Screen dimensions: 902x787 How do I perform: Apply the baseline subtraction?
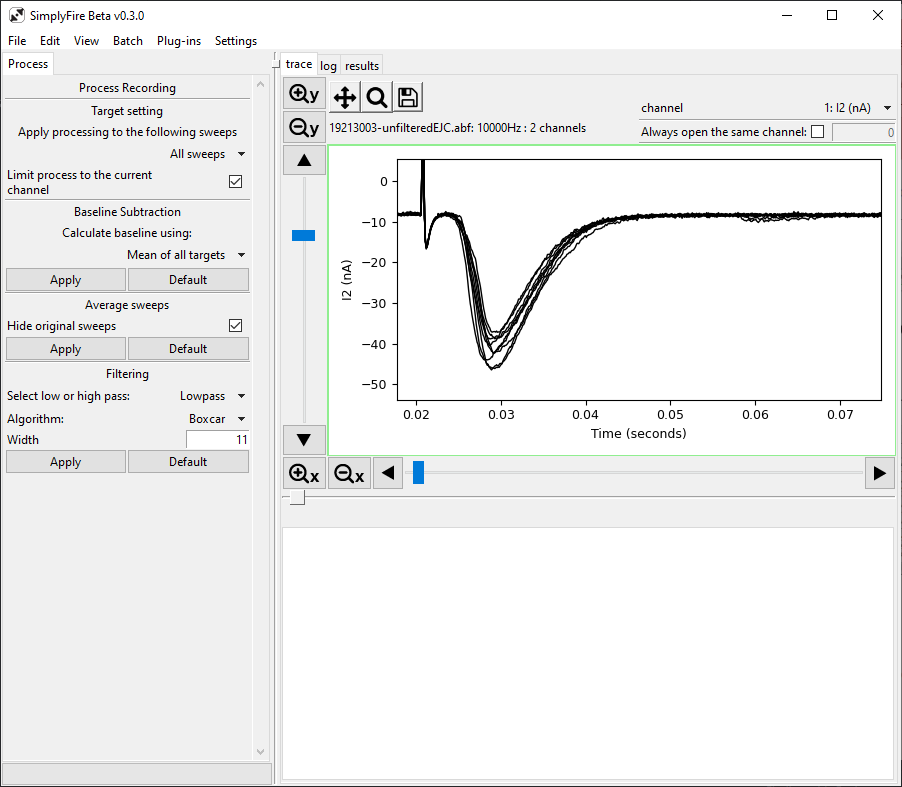(66, 280)
